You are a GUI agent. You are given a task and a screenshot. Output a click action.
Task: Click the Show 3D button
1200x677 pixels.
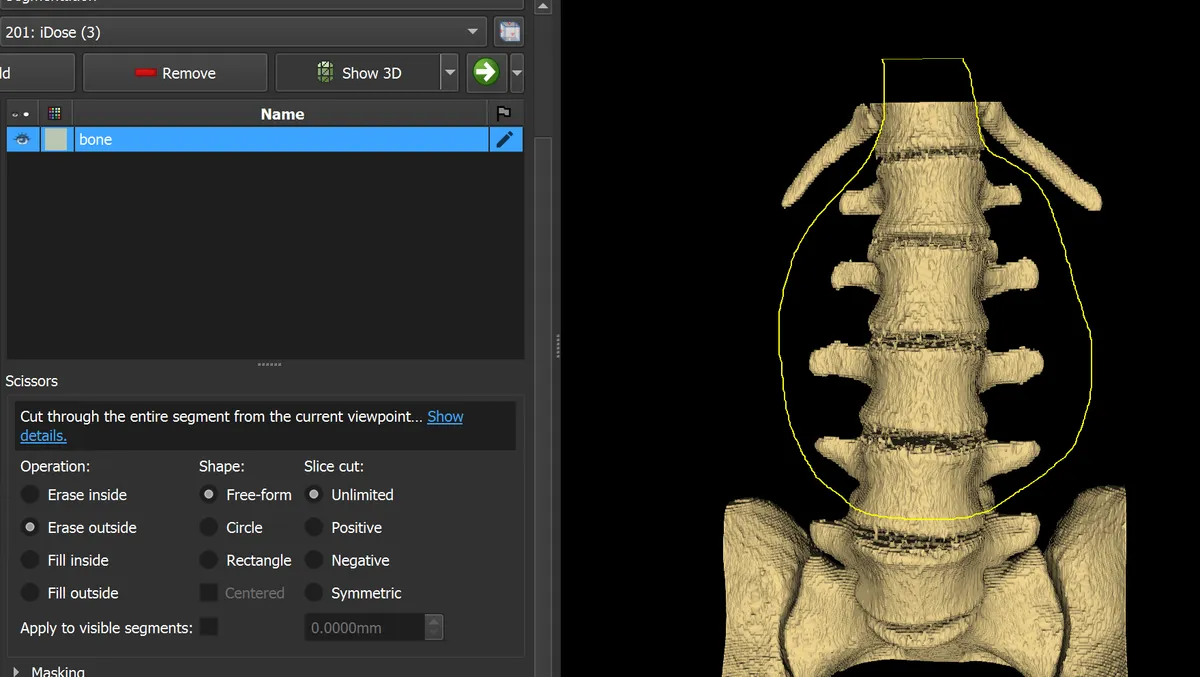tap(358, 73)
